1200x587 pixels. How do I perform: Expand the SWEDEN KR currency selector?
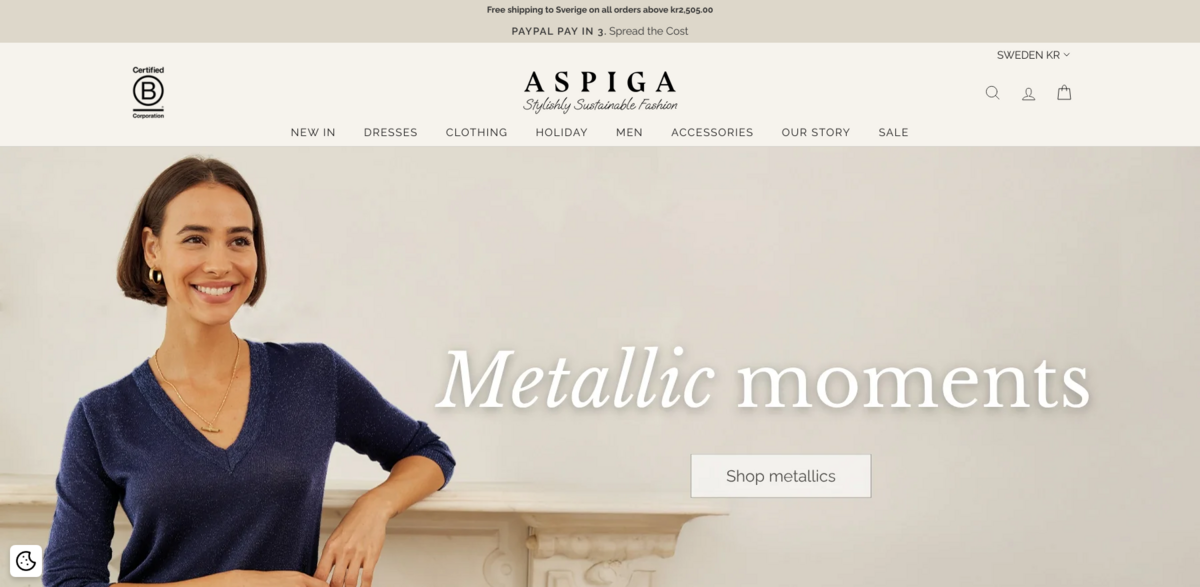[1033, 55]
